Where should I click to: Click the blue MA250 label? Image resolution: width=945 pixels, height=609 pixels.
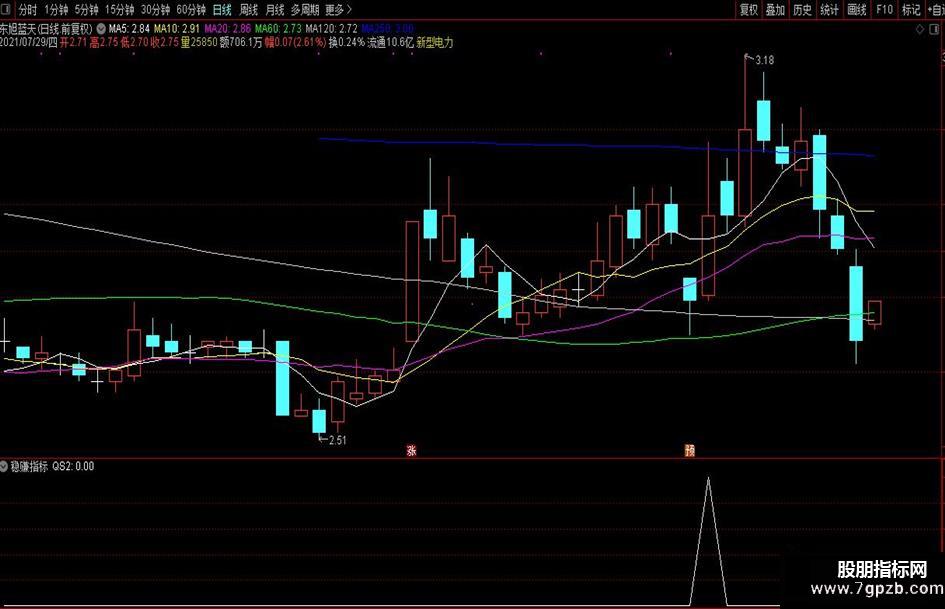(387, 28)
